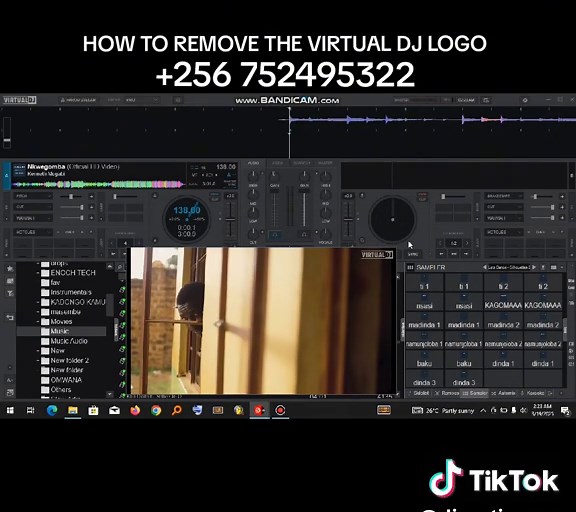Click SYNC button on right deck
This screenshot has width=576, height=512.
[413, 254]
